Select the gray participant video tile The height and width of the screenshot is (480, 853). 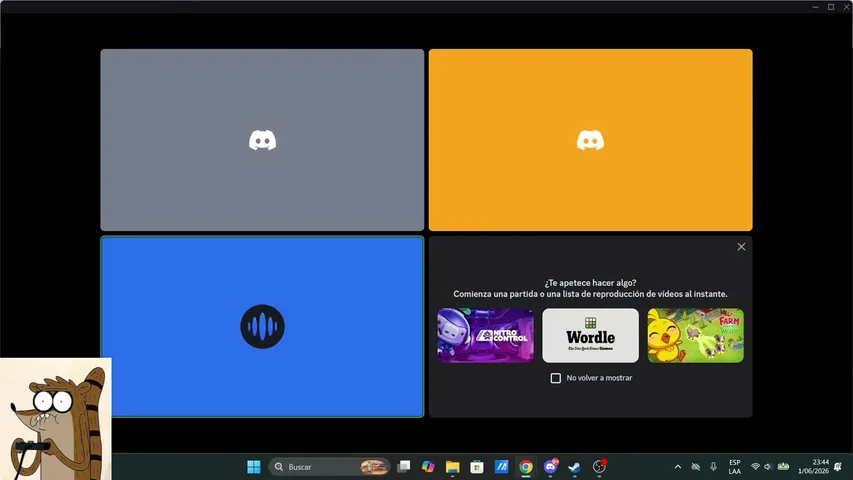pyautogui.click(x=262, y=140)
